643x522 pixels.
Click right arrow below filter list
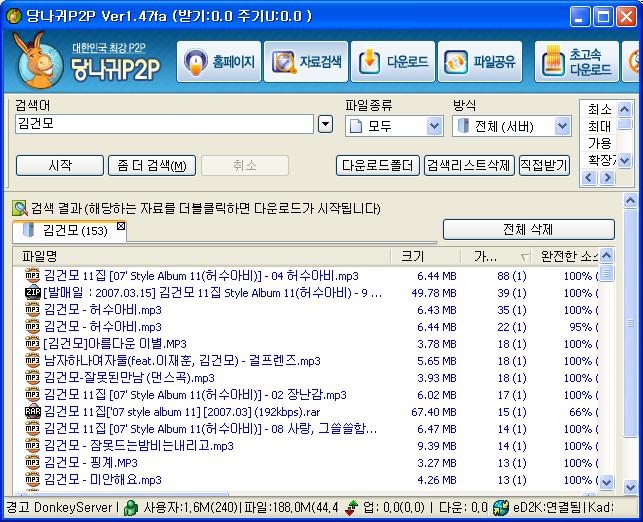pos(607,178)
